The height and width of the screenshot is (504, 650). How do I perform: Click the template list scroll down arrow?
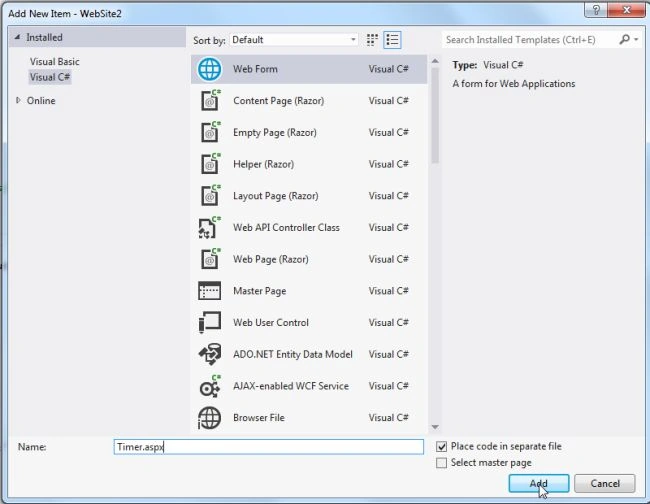tap(435, 427)
